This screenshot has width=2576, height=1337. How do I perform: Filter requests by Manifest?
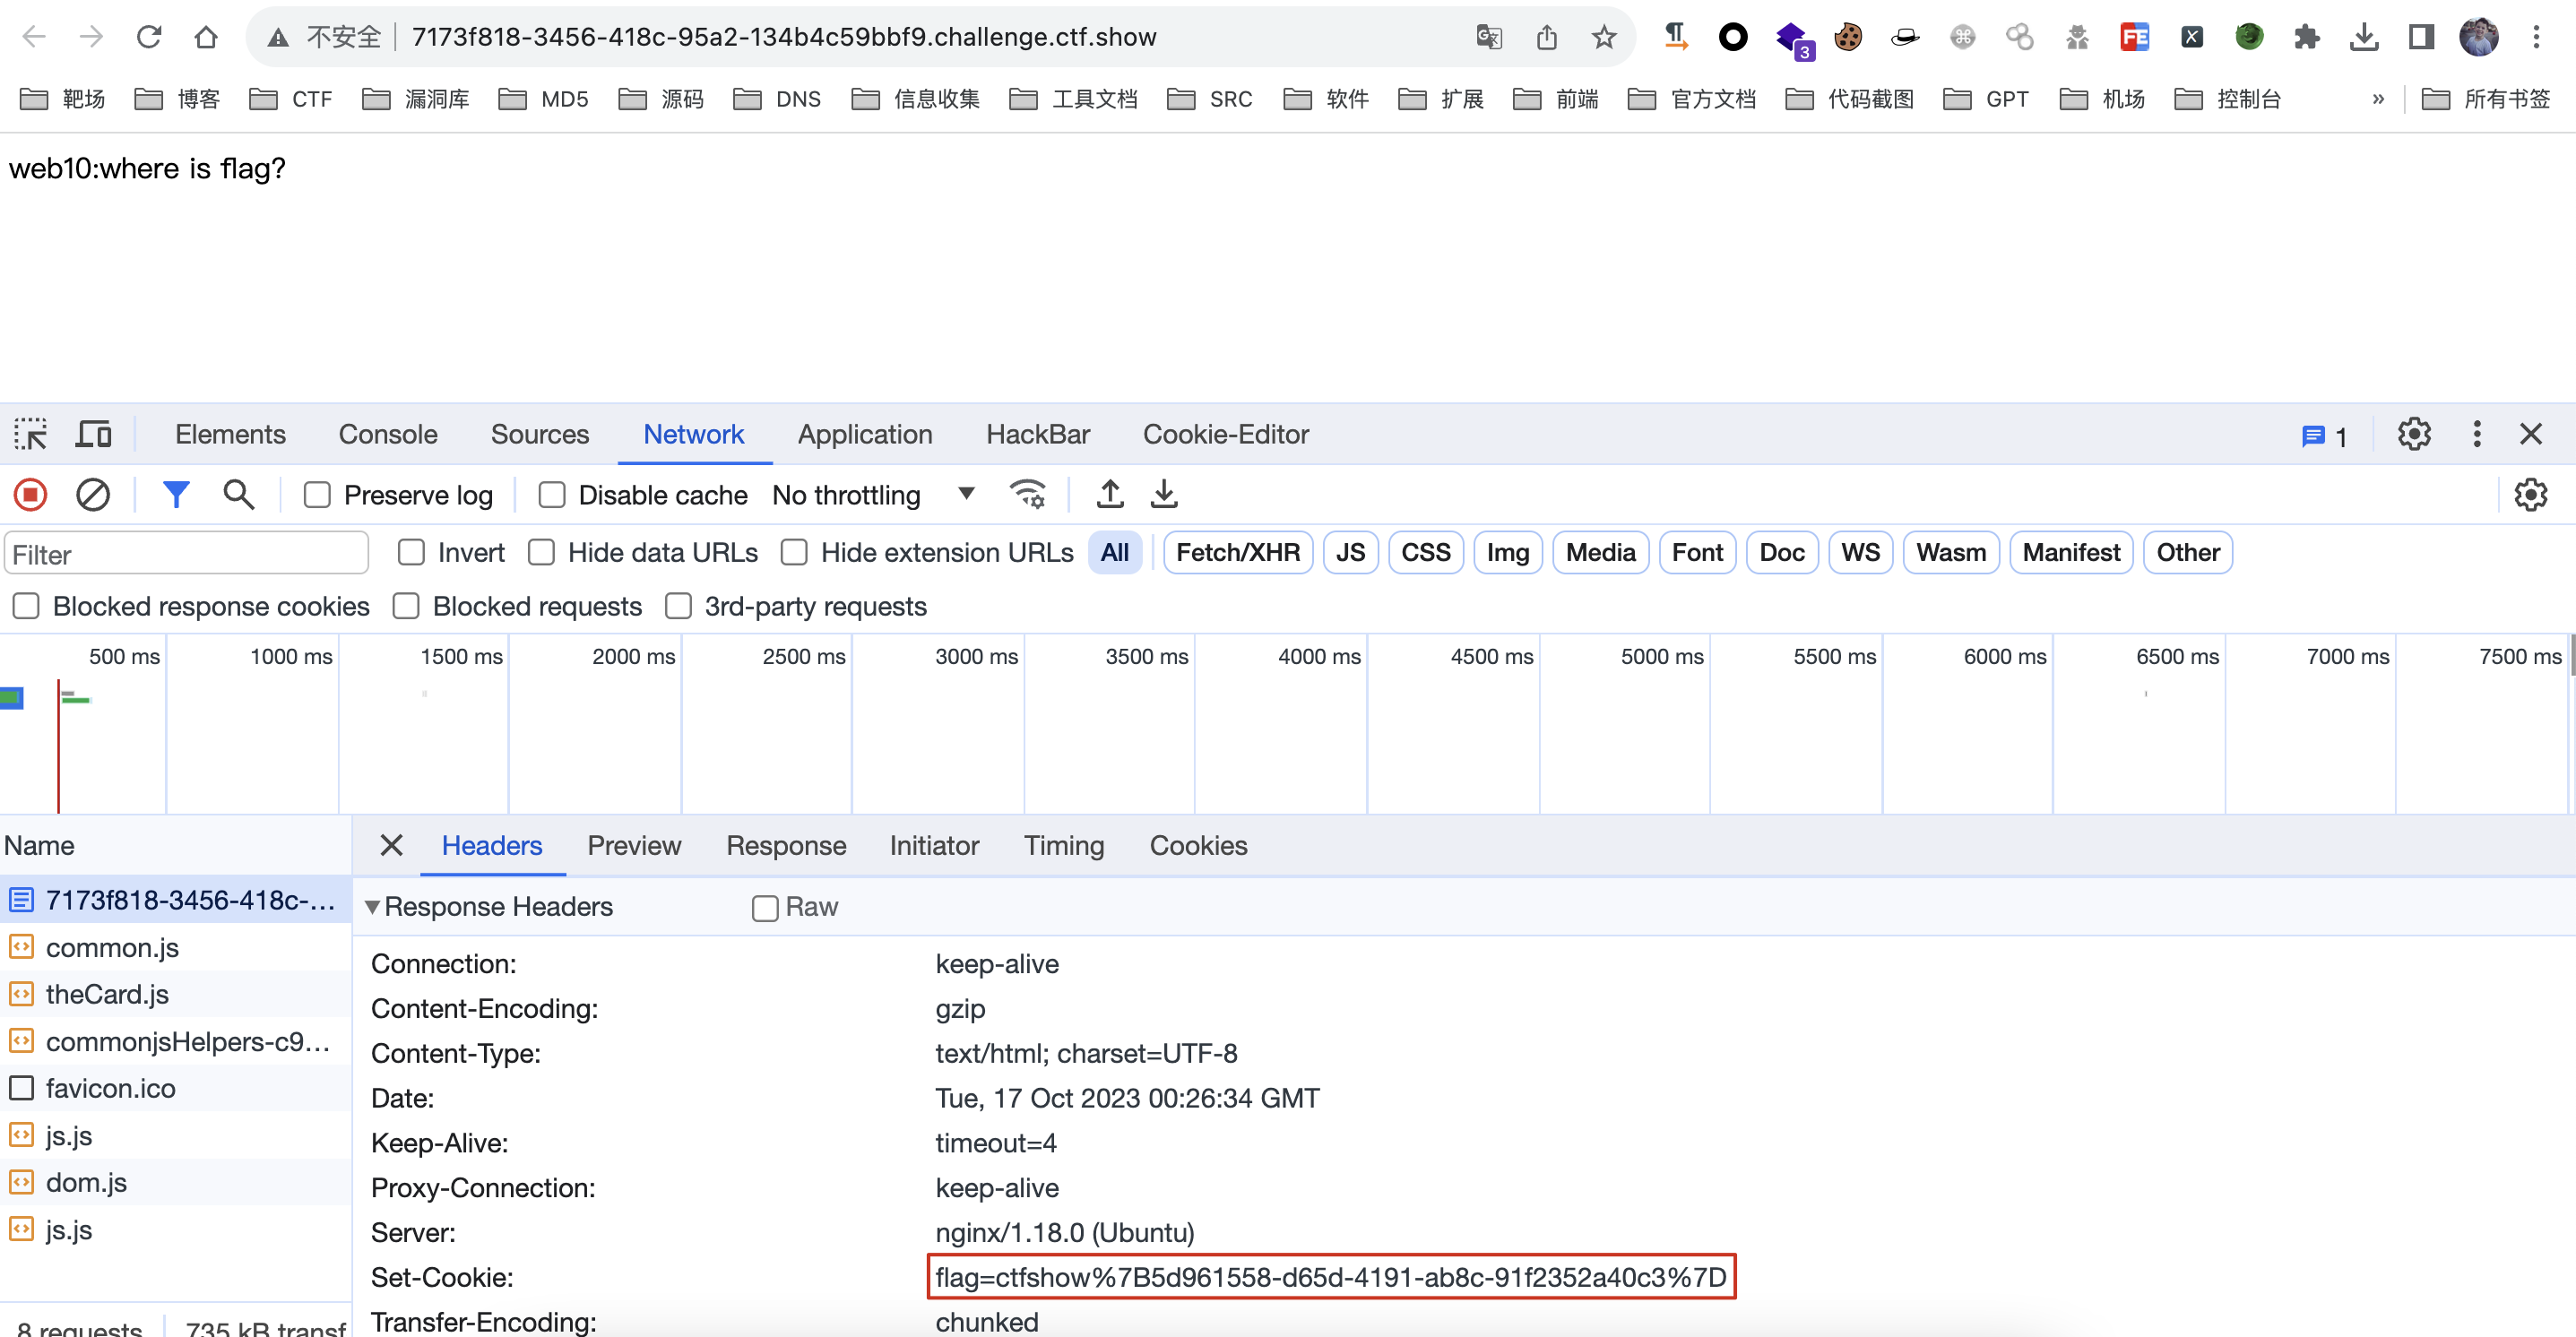[x=2071, y=552]
